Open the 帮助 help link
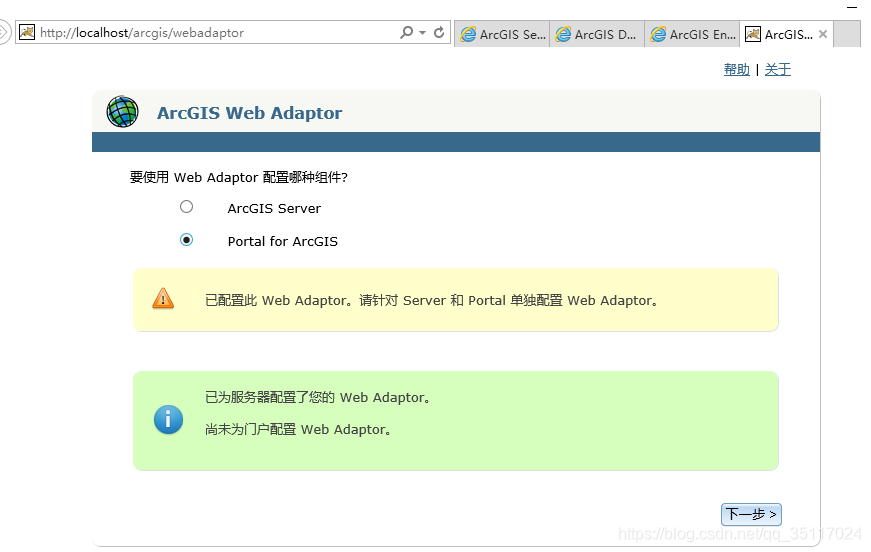Screen dimensions: 871x552 [x=737, y=70]
